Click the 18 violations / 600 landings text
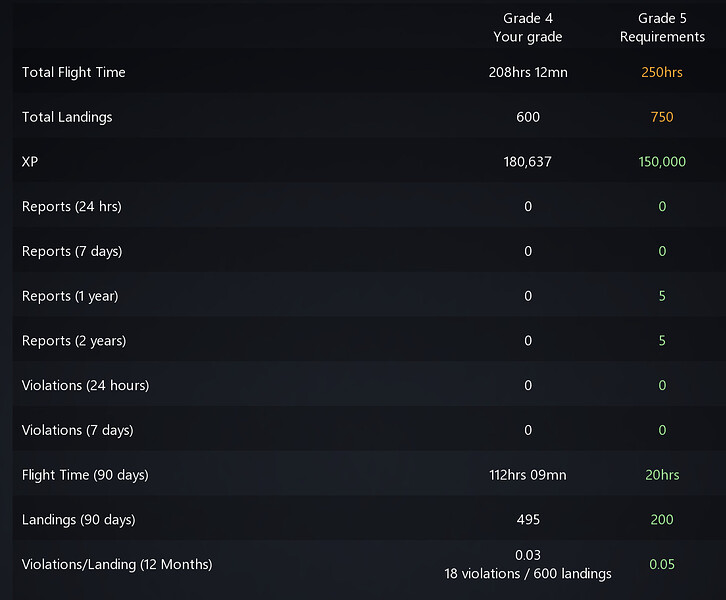Screen dimensions: 726x600 tap(528, 574)
